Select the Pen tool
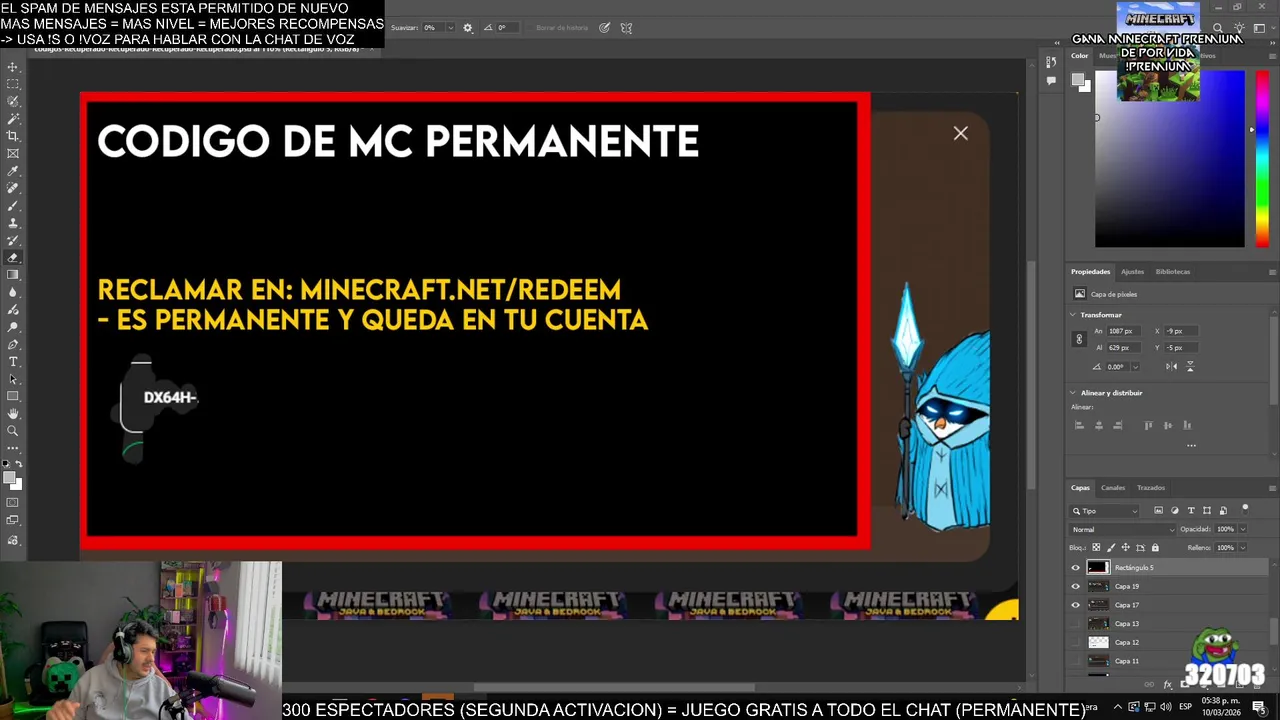 coord(13,344)
